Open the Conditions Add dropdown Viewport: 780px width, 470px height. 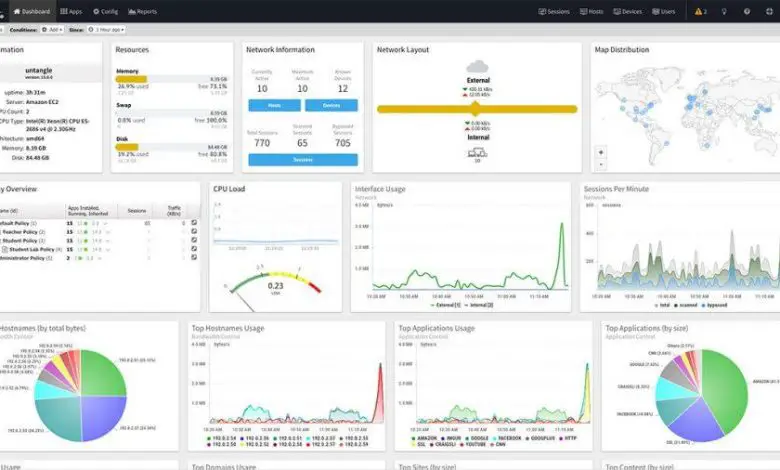coord(52,30)
